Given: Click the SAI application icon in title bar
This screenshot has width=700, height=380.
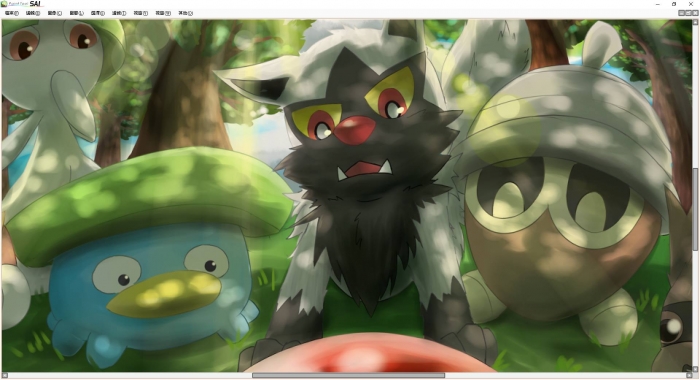Looking at the screenshot, I should coord(4,4).
